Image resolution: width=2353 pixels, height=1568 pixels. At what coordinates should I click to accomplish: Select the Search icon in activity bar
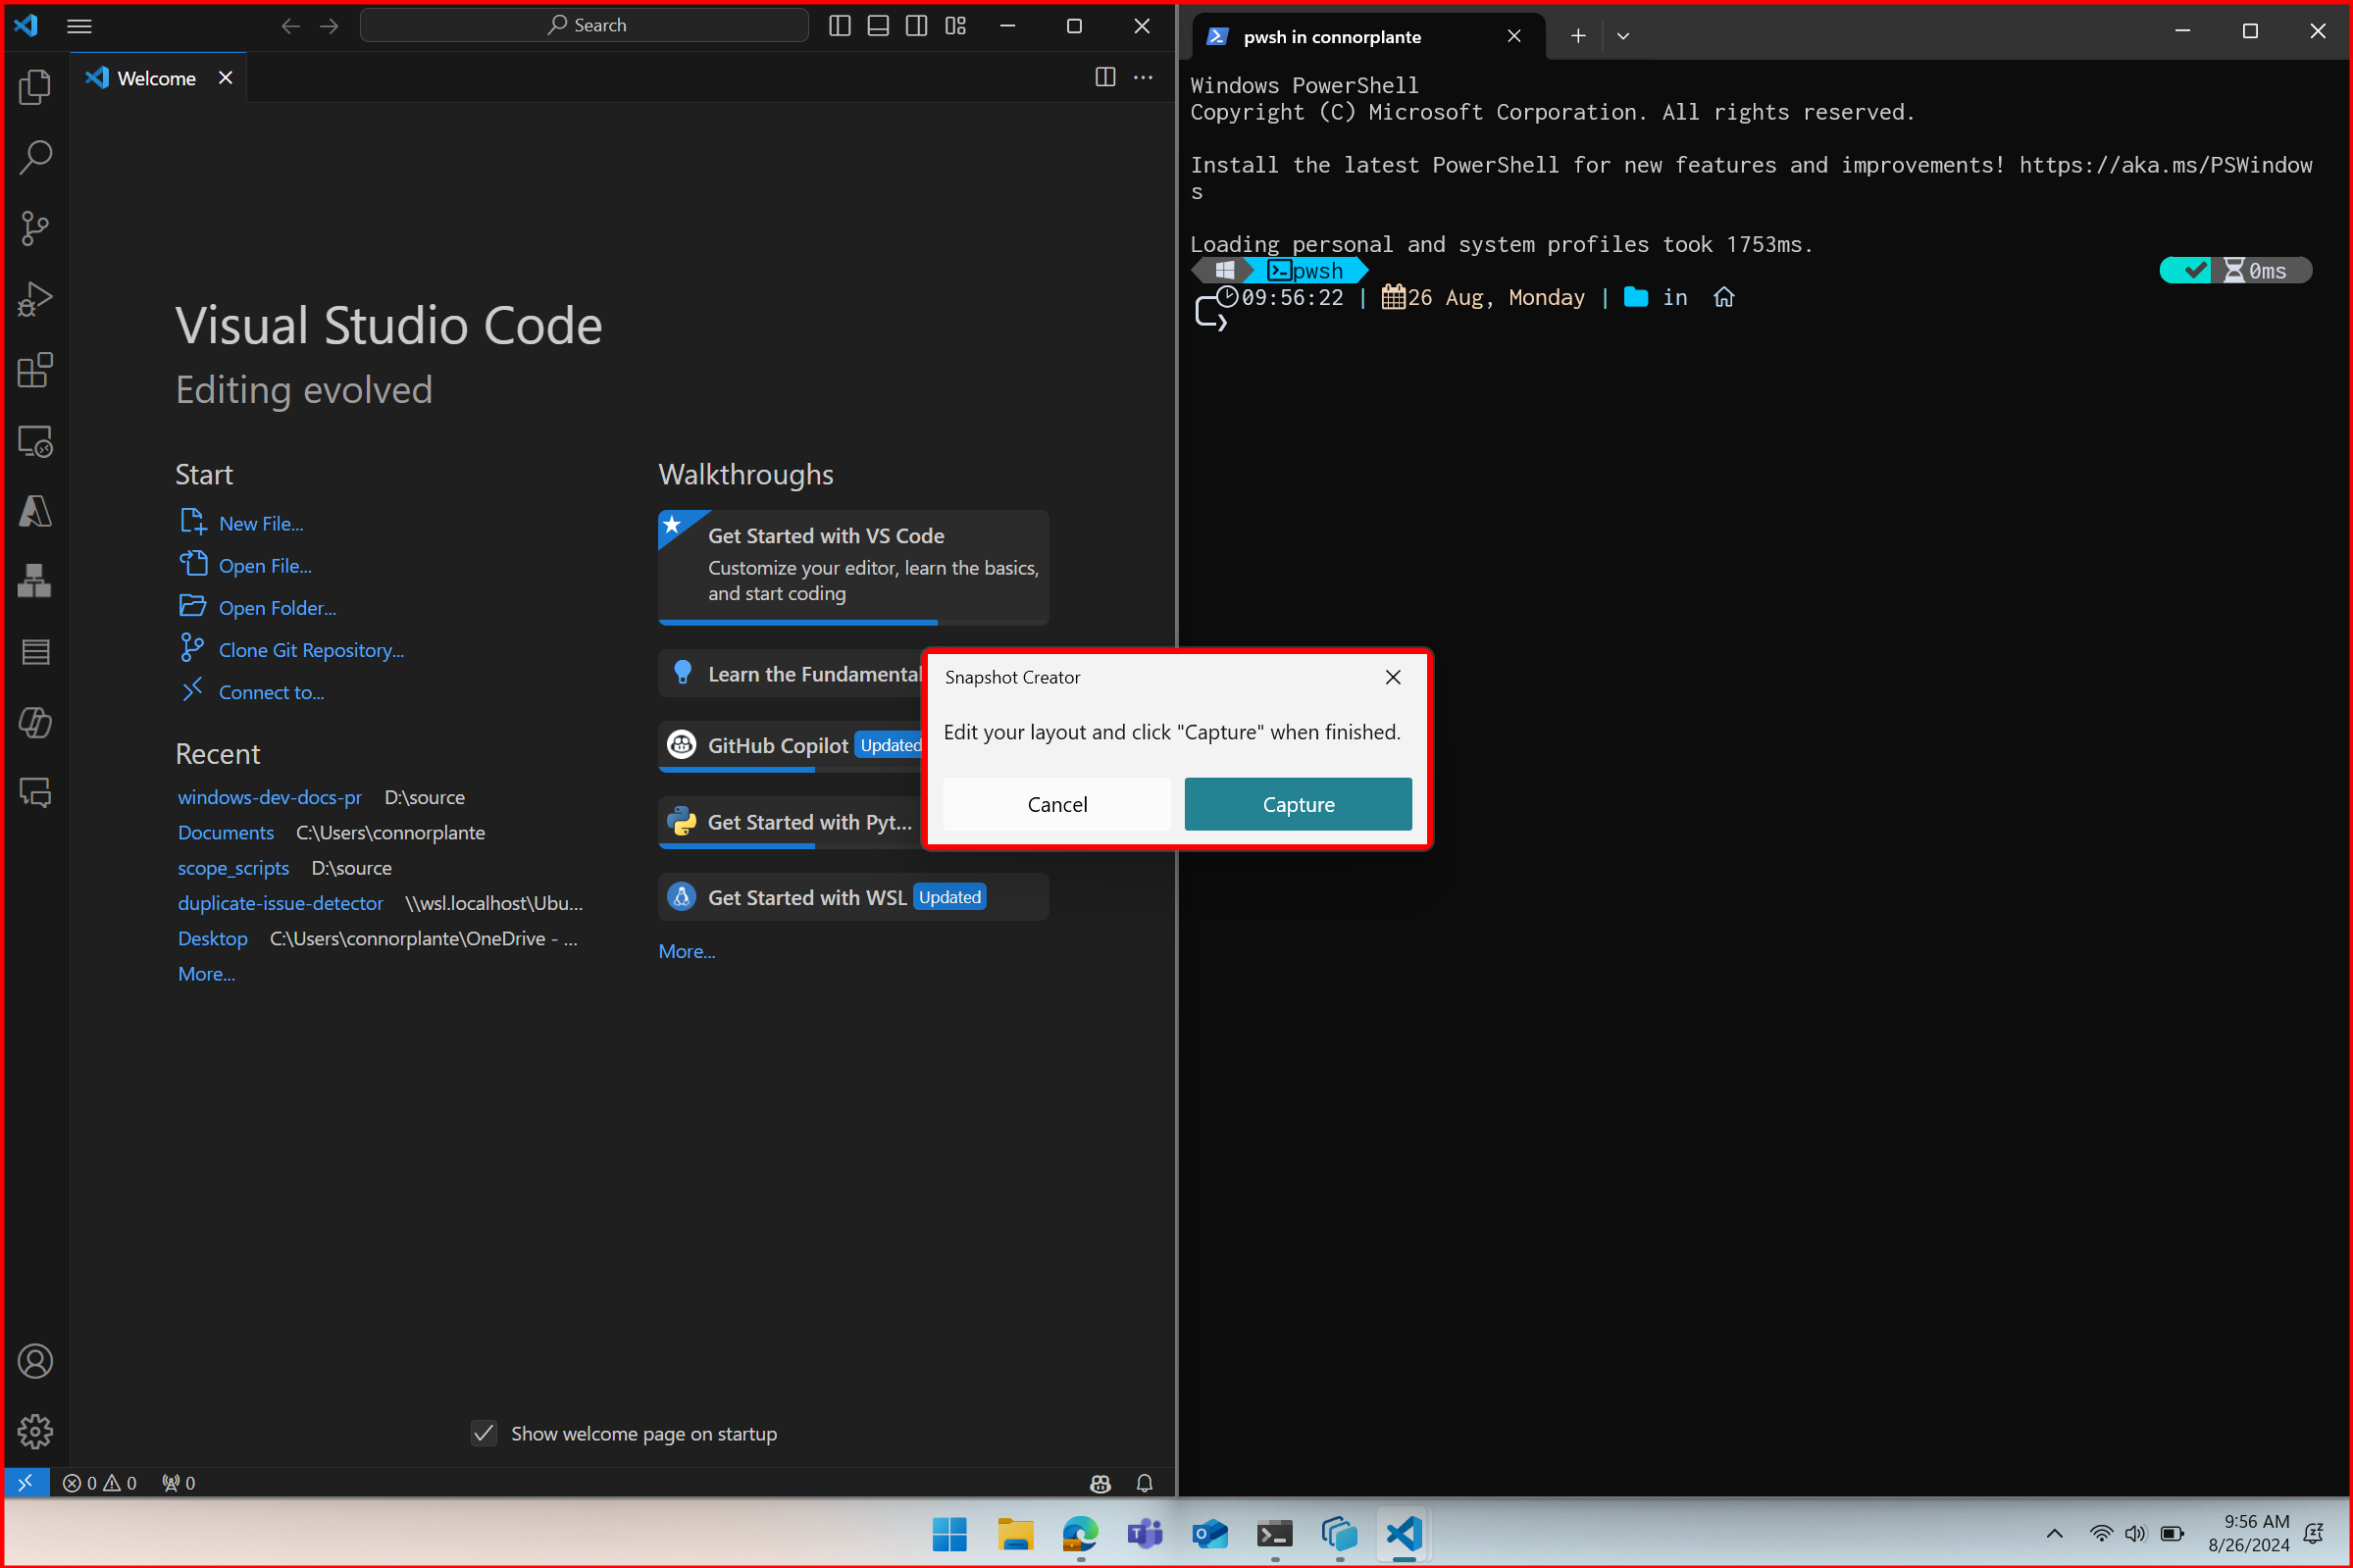pos(36,156)
